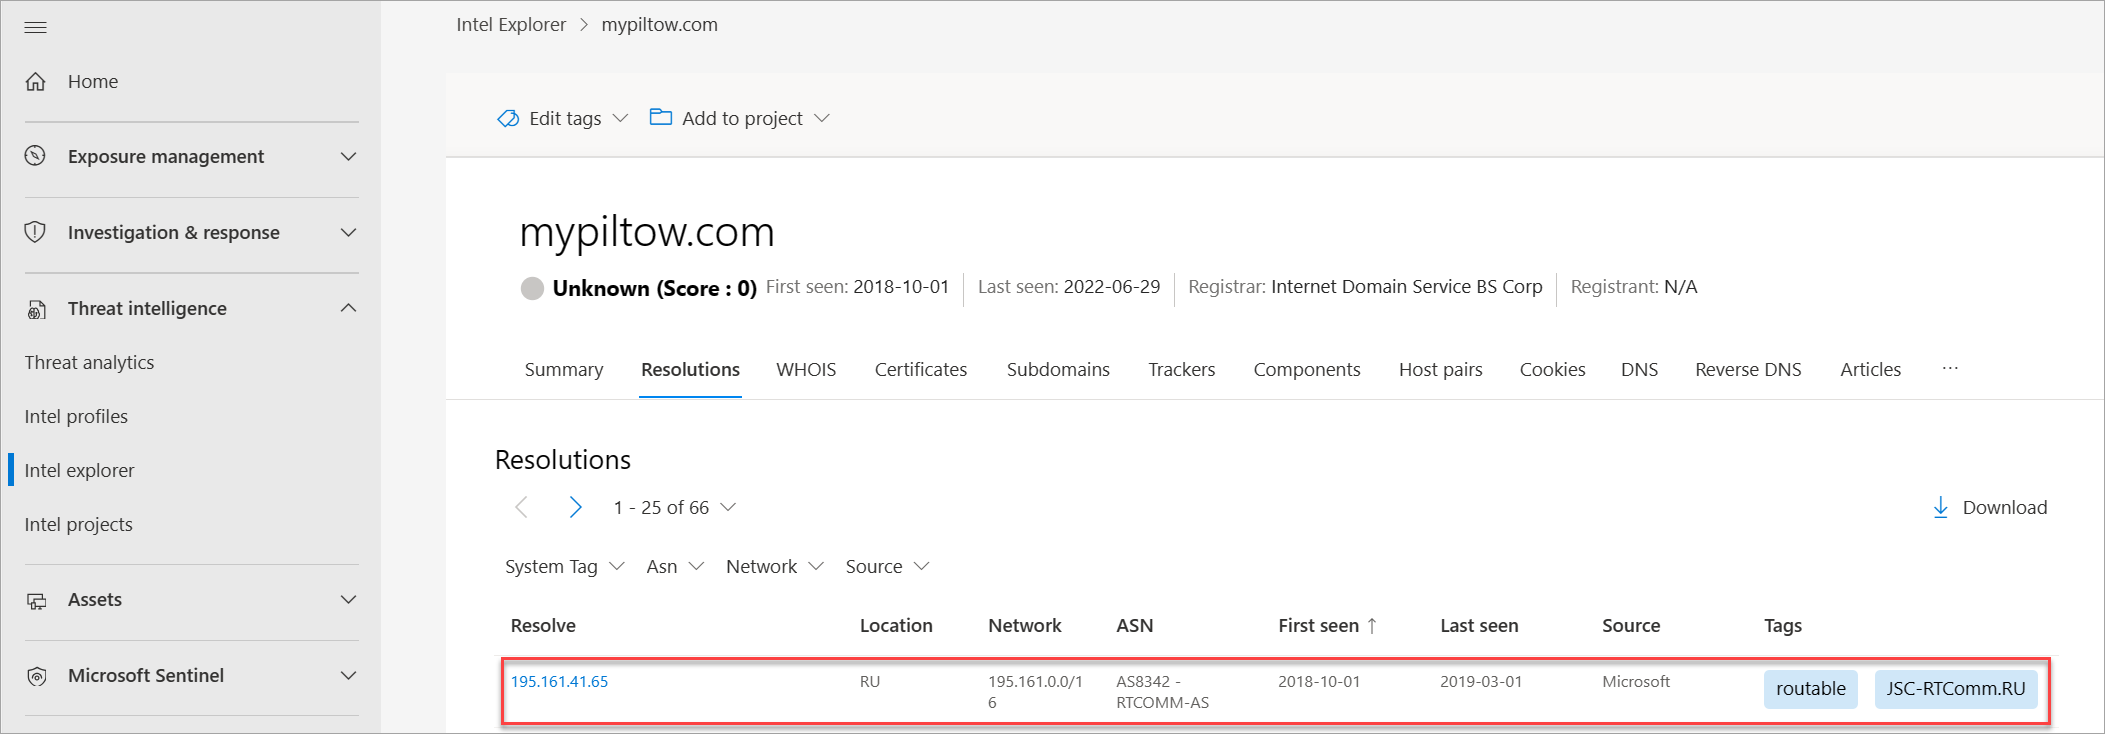Open the Edit tags dropdown

click(564, 118)
